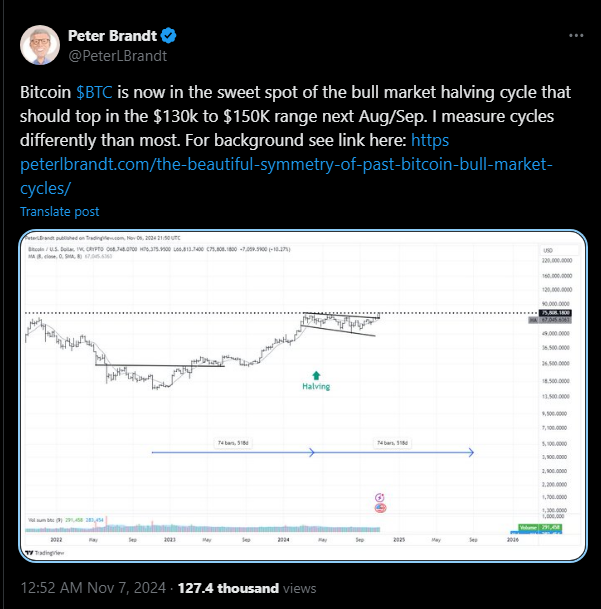The width and height of the screenshot is (601, 609).
Task: Click the blue verified badge
Action: (171, 37)
